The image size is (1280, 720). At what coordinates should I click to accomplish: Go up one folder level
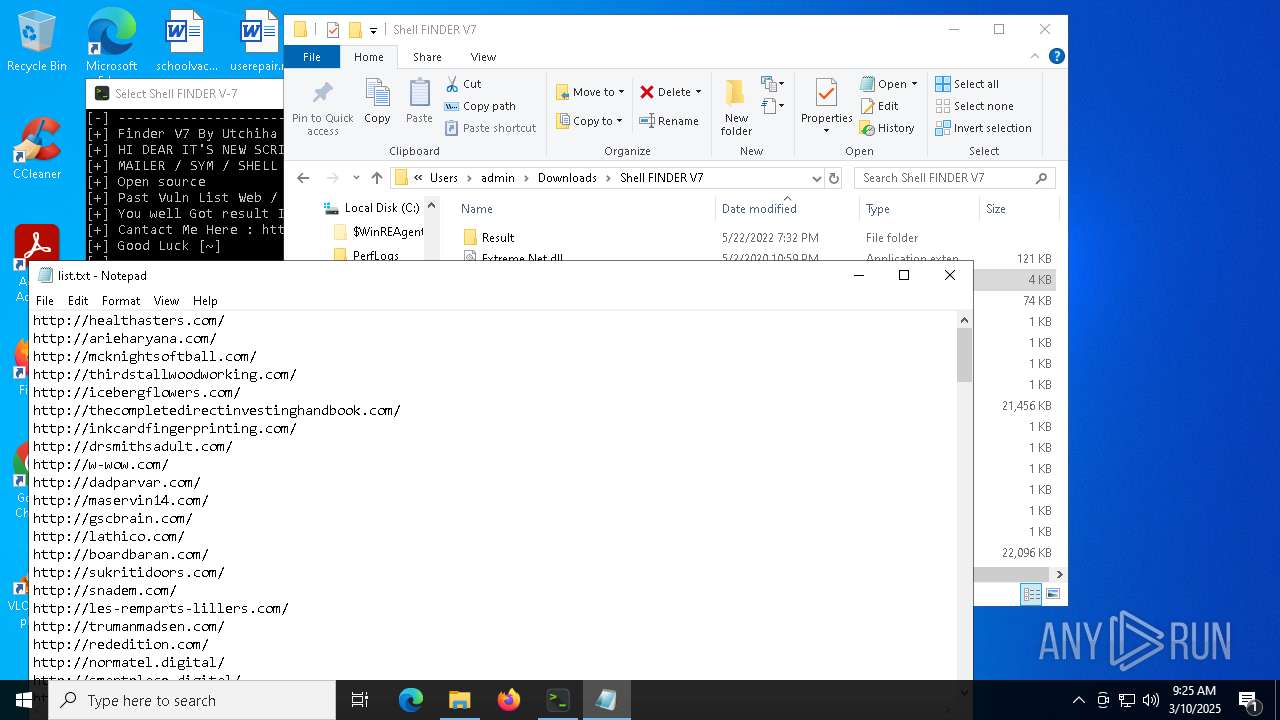376,178
